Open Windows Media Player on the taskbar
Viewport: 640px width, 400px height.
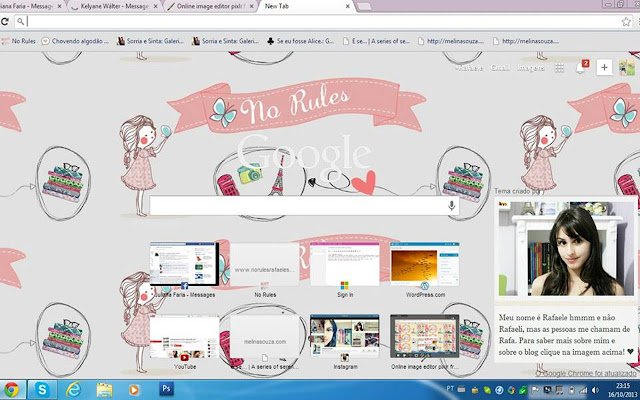pos(134,390)
